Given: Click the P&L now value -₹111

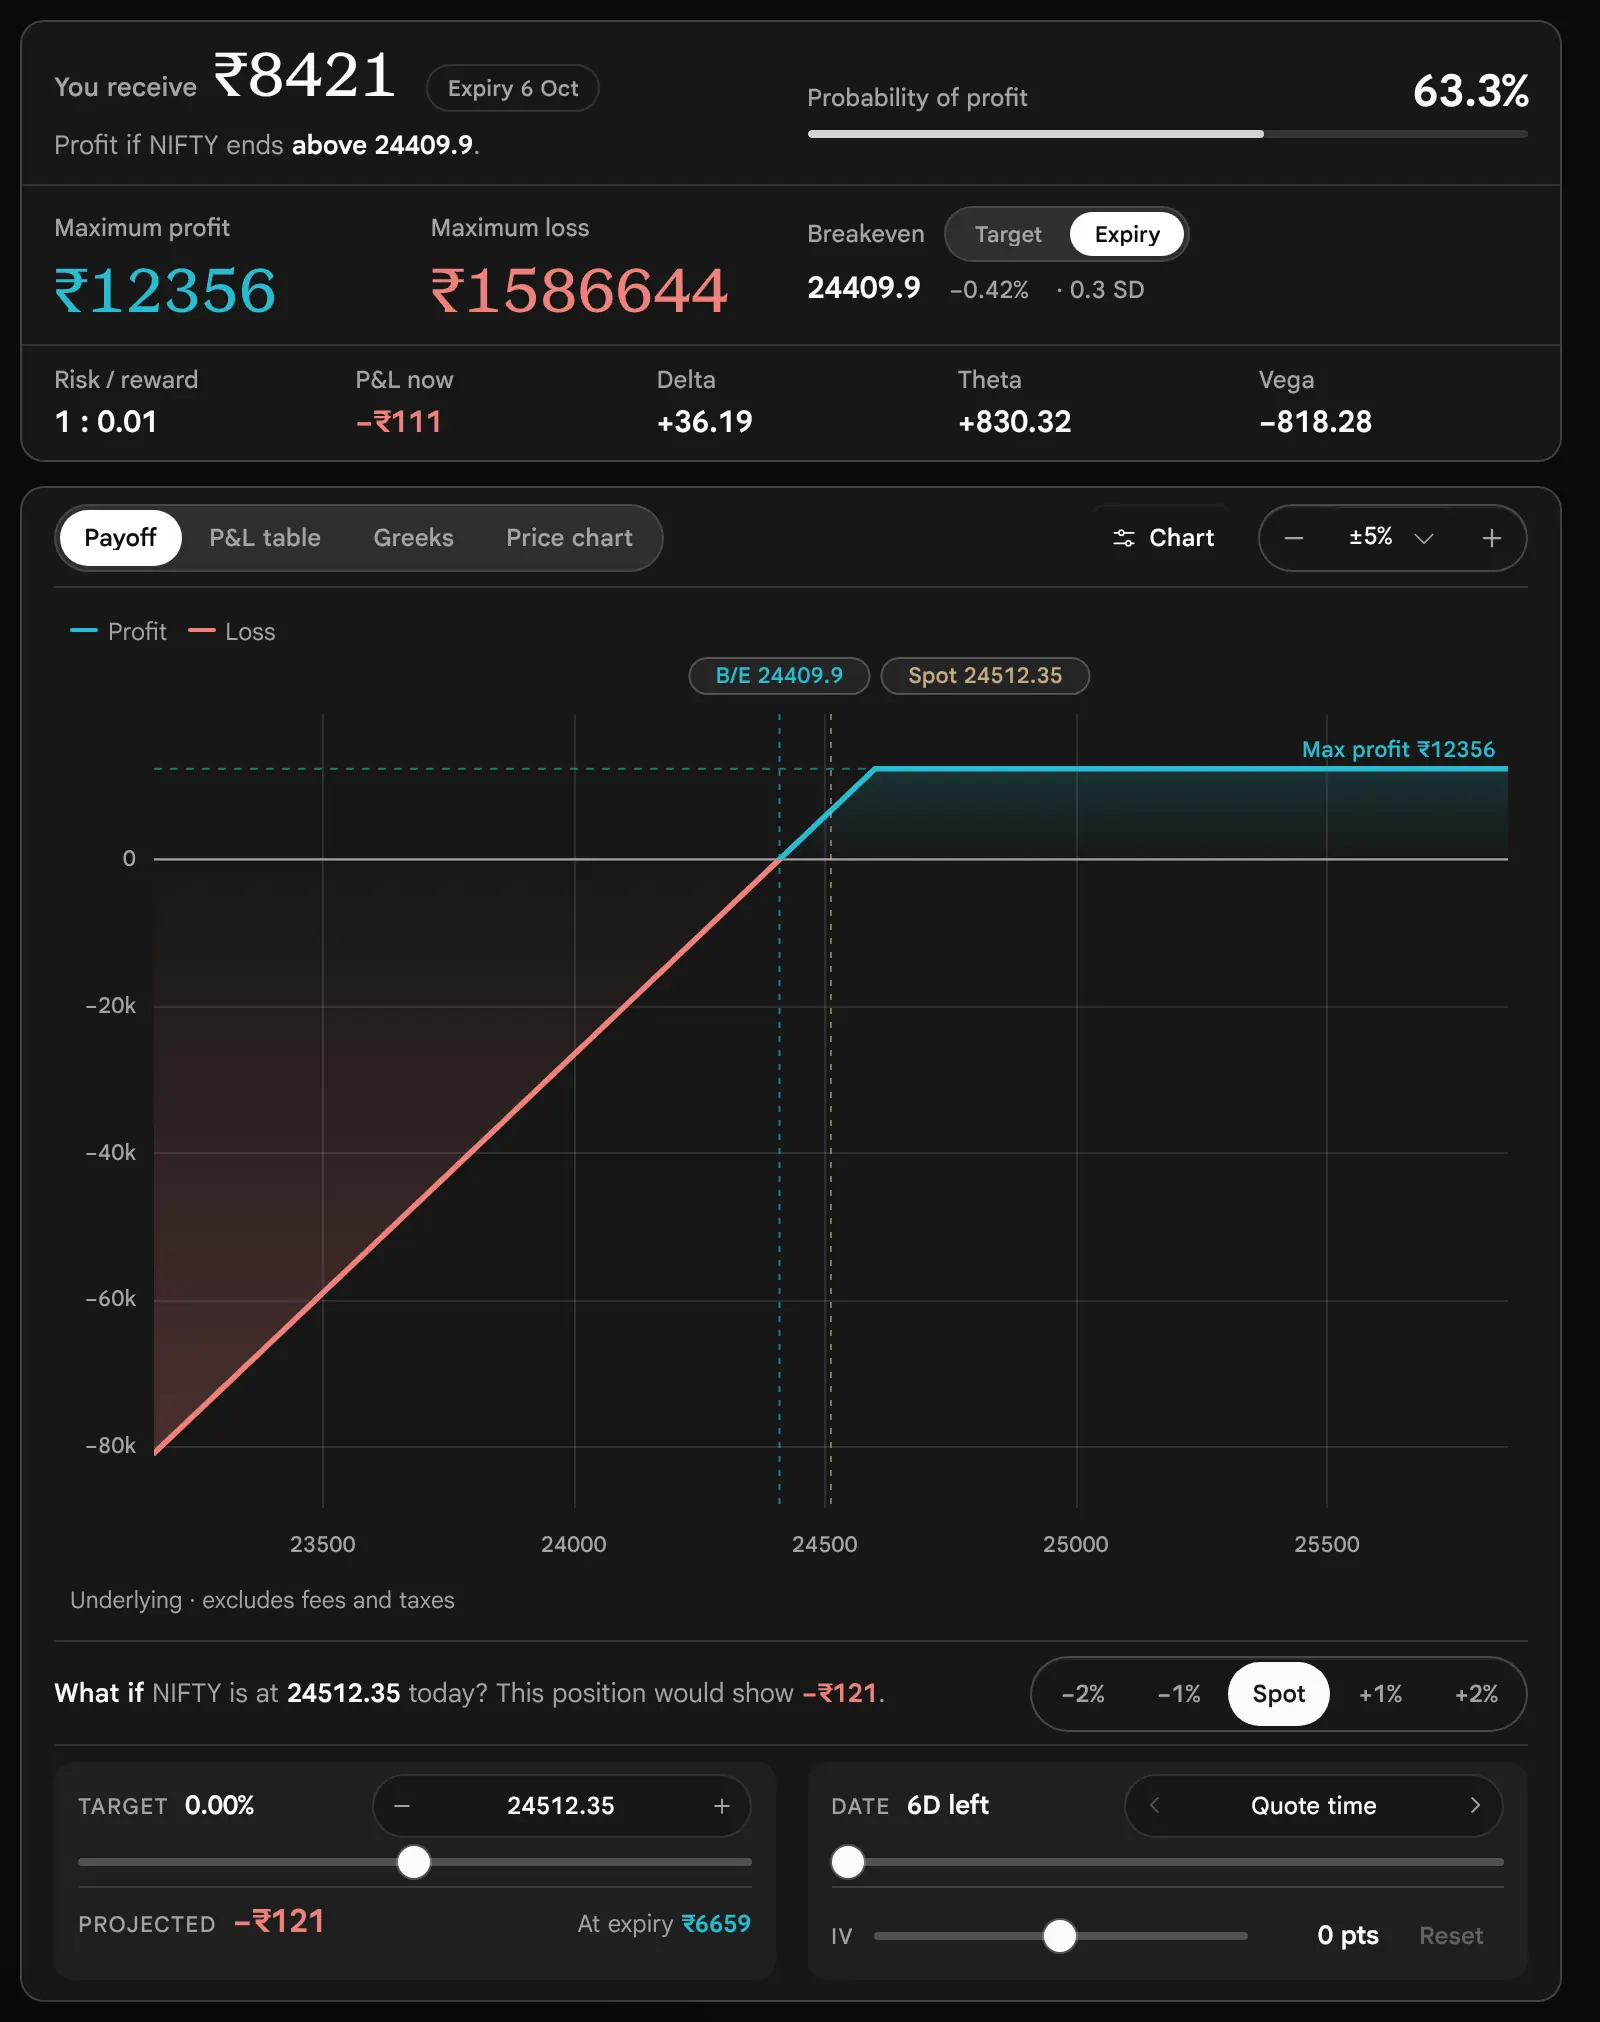Looking at the screenshot, I should tap(398, 422).
